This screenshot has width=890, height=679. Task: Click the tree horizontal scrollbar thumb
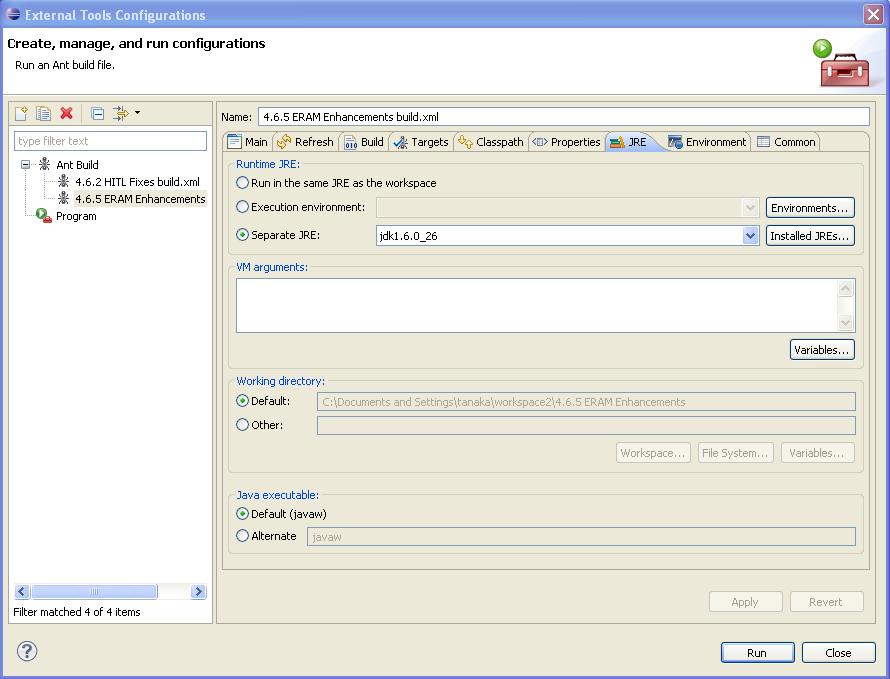coord(94,592)
